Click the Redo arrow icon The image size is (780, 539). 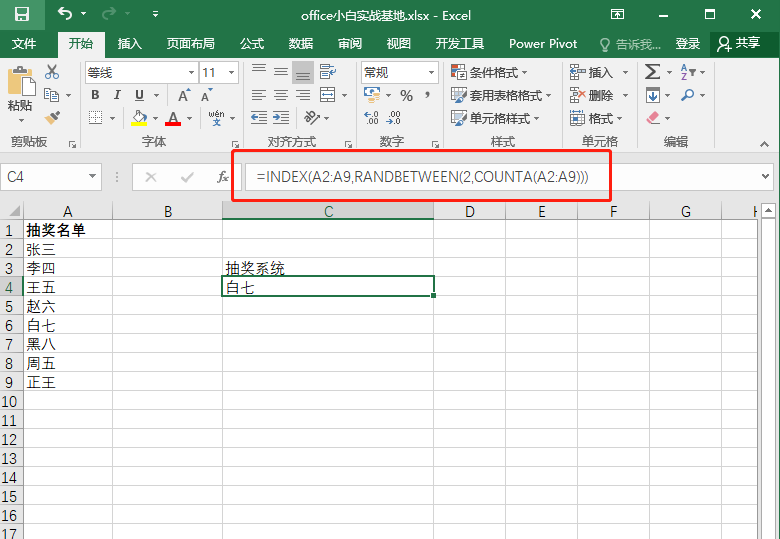click(108, 14)
